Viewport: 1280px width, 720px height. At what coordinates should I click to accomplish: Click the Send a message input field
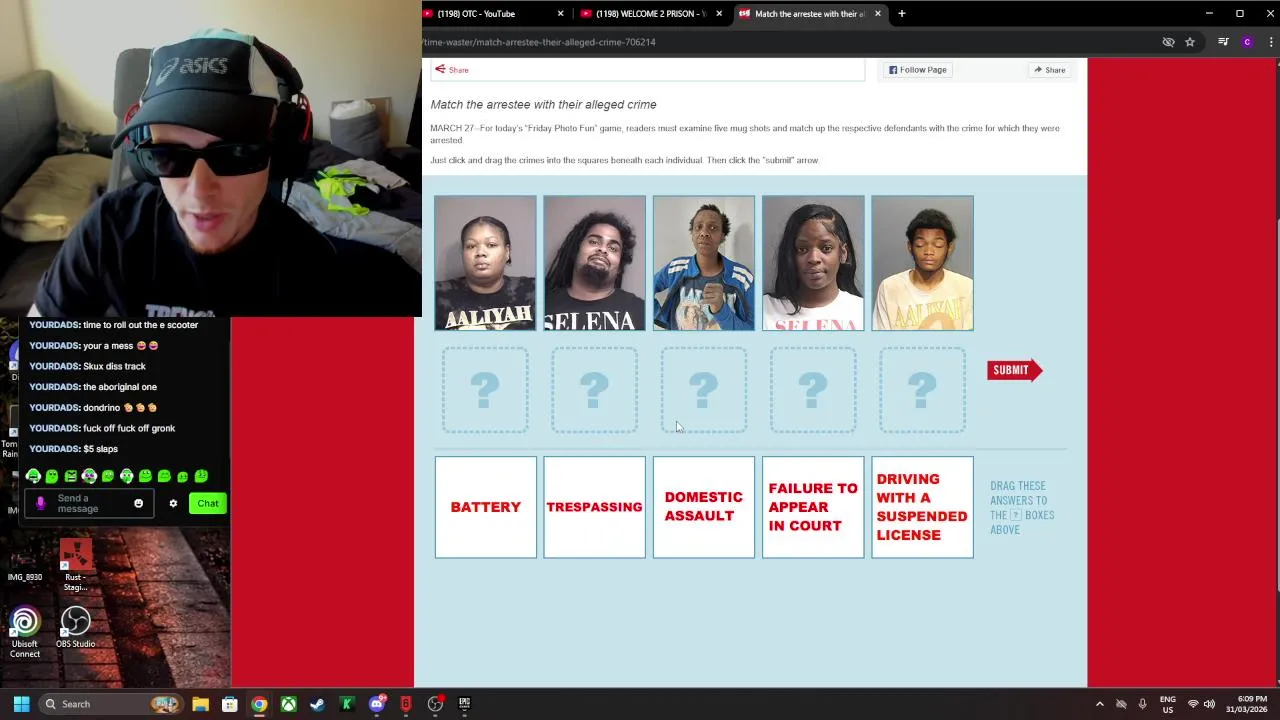click(x=90, y=503)
